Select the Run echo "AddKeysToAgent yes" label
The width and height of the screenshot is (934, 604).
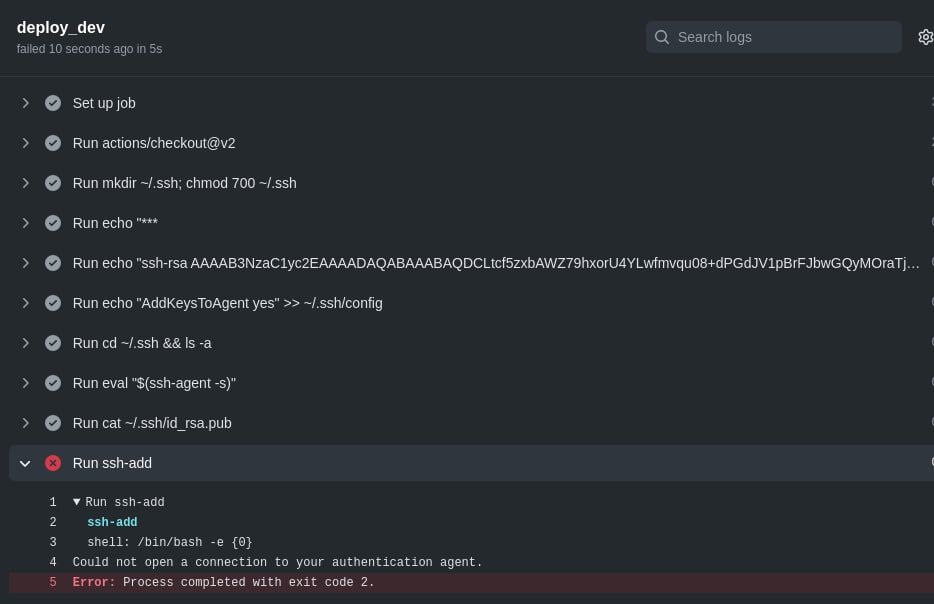(228, 303)
